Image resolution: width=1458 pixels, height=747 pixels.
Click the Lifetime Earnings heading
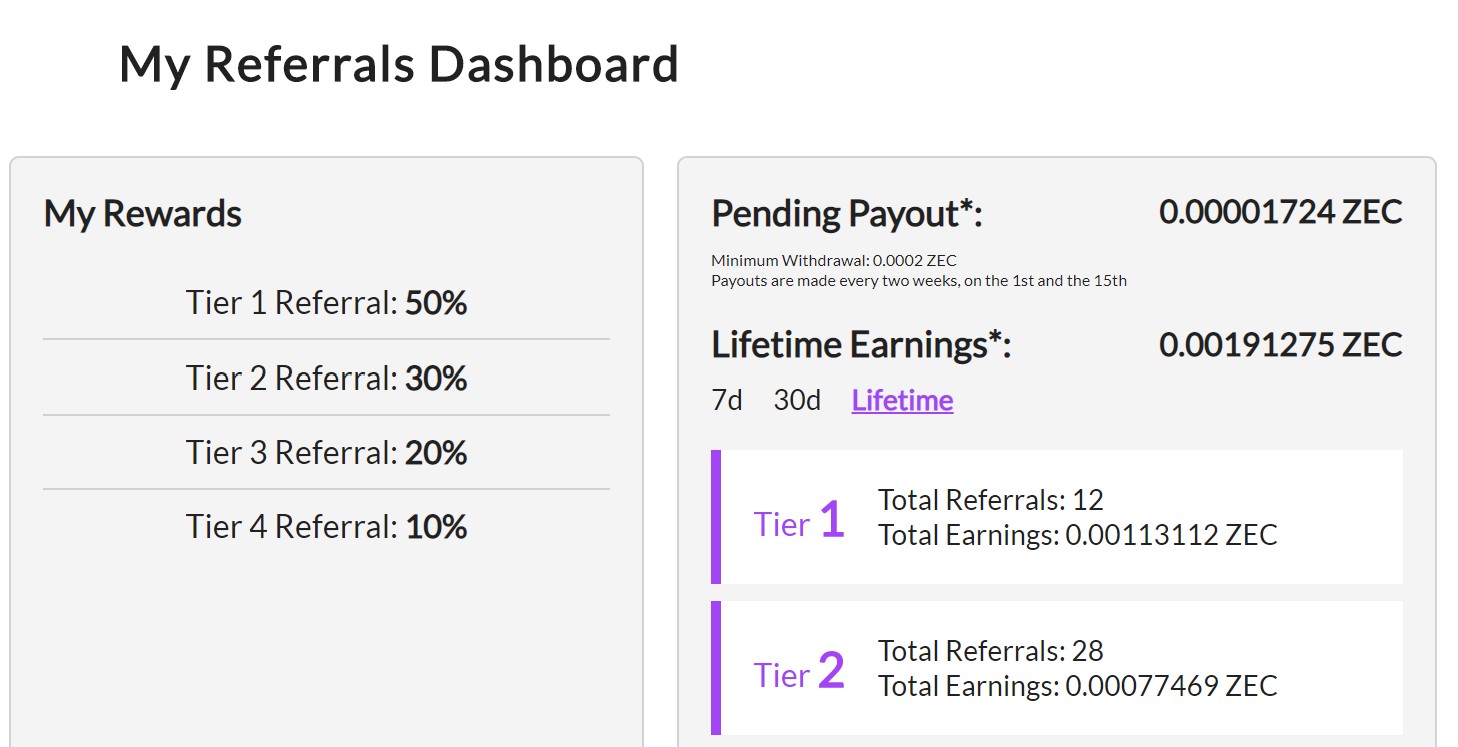861,345
